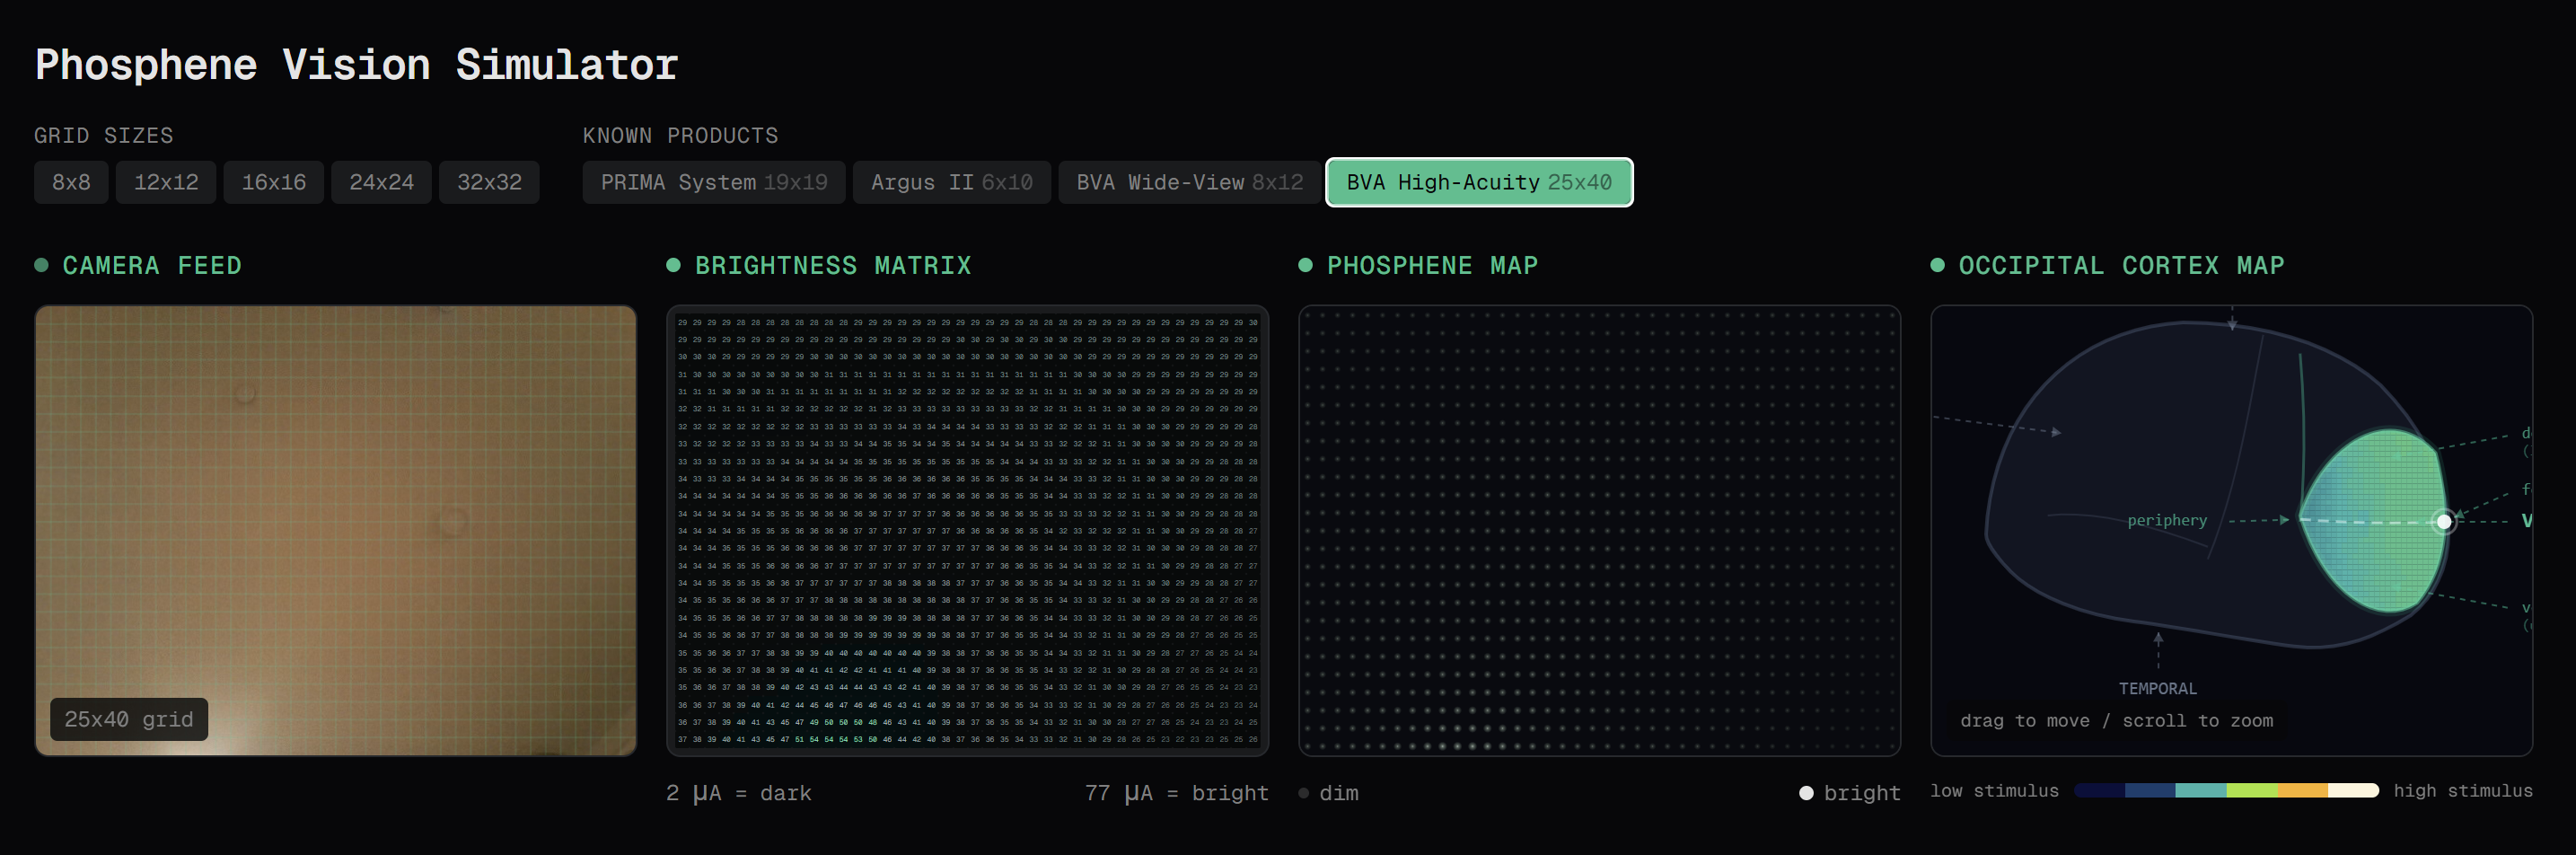Choose the BVA Wide-View 8x12 product
The width and height of the screenshot is (2576, 855).
point(1188,182)
